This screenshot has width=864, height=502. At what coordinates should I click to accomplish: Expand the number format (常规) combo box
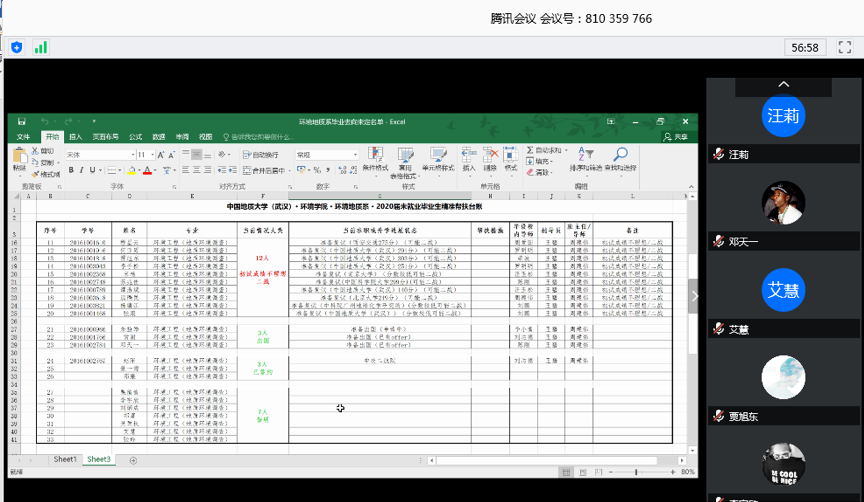click(x=354, y=155)
